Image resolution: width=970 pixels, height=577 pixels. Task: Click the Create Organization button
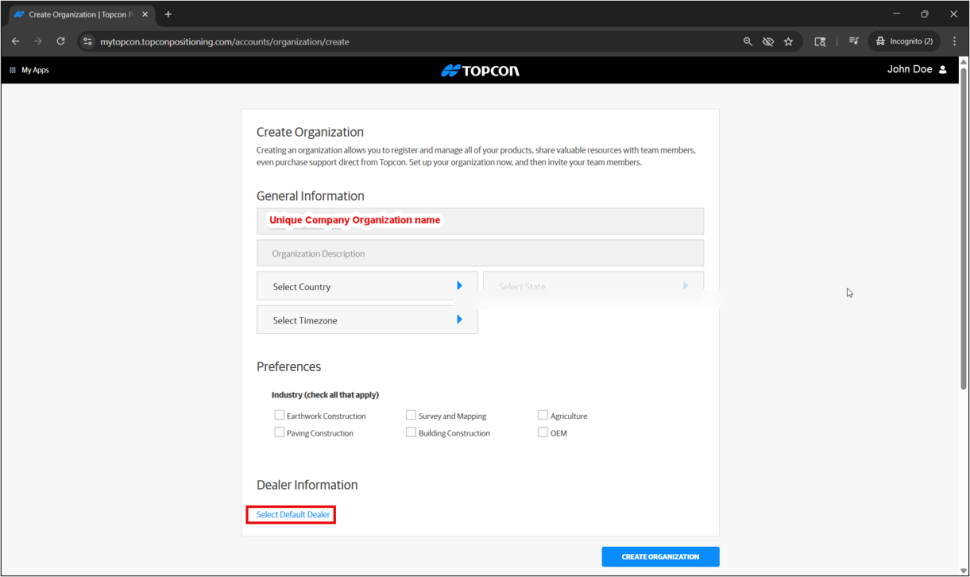[x=660, y=557]
